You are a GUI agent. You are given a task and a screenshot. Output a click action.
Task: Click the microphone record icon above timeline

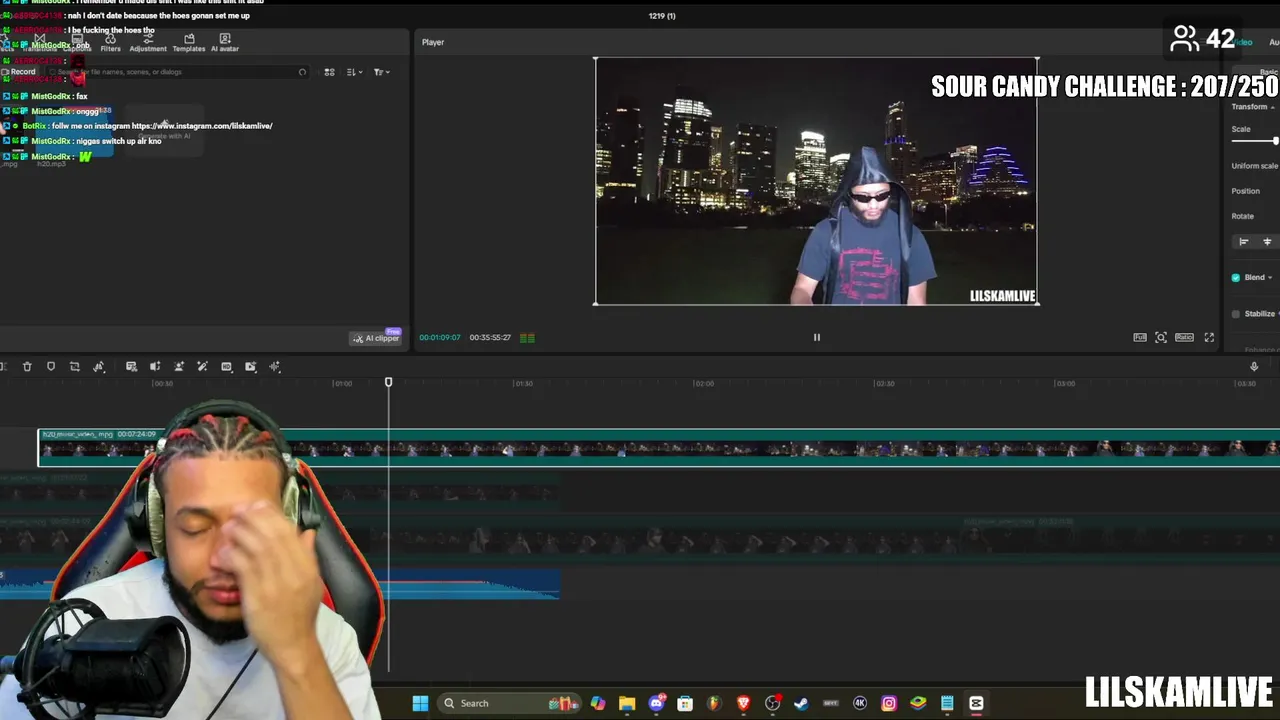1254,367
